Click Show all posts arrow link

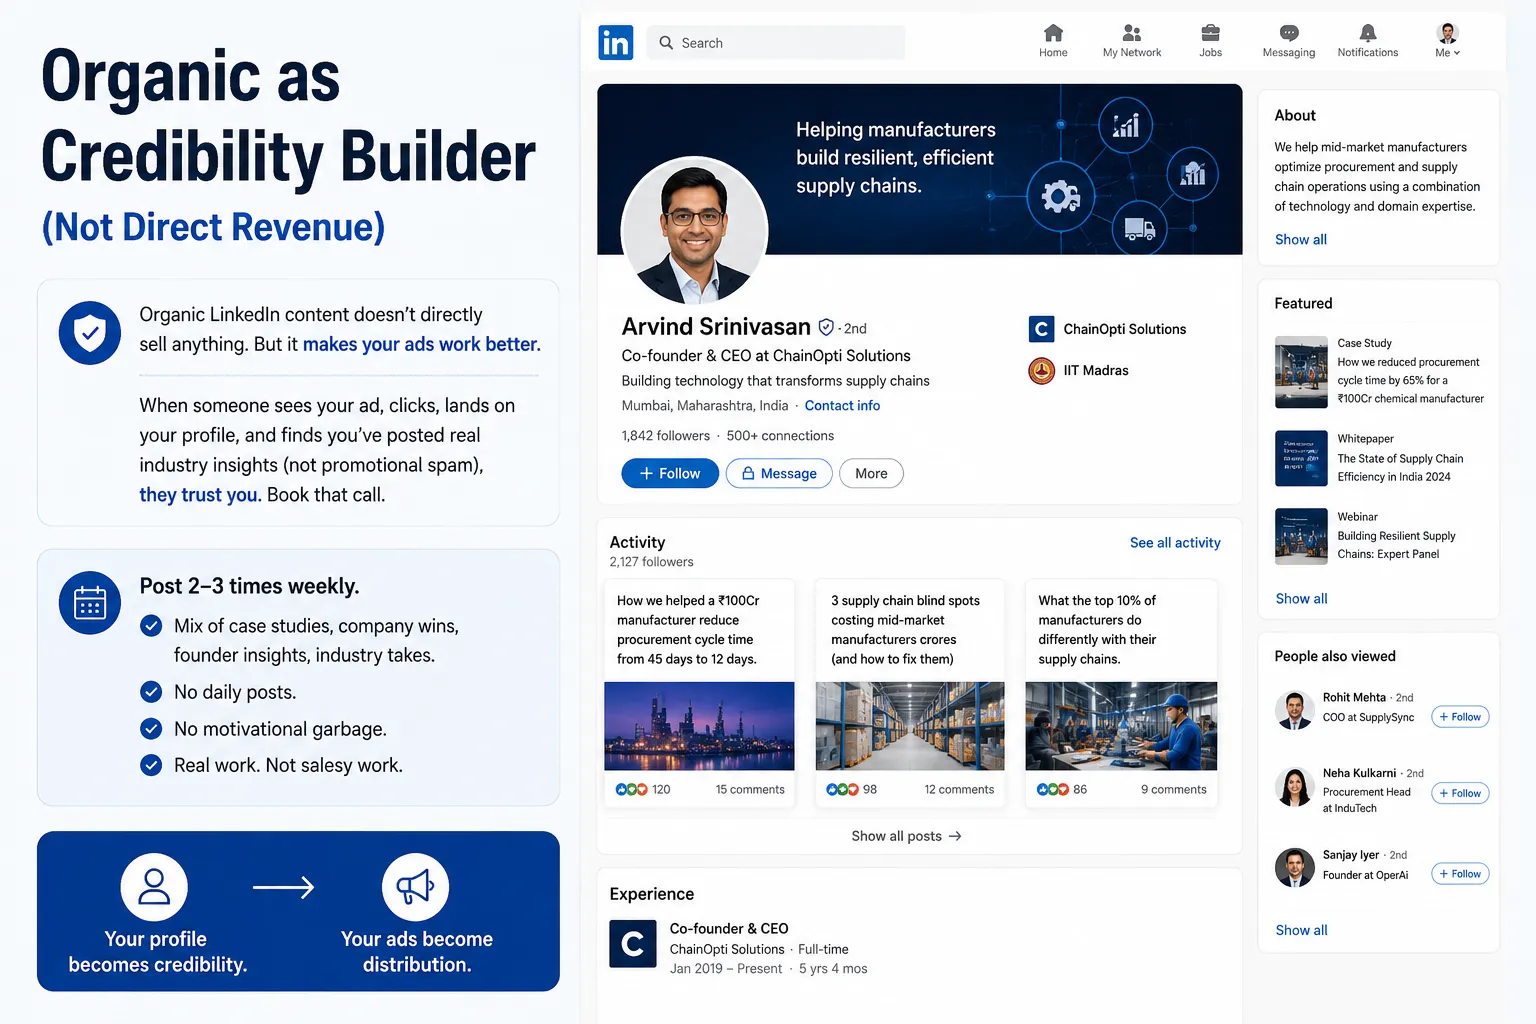[906, 836]
